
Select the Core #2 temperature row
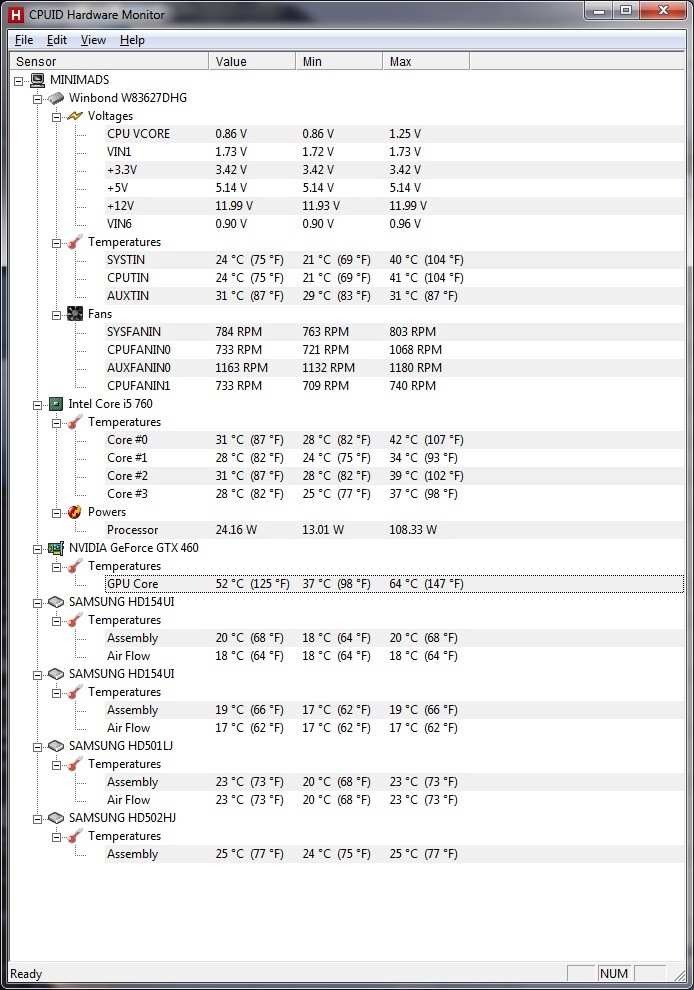394,476
